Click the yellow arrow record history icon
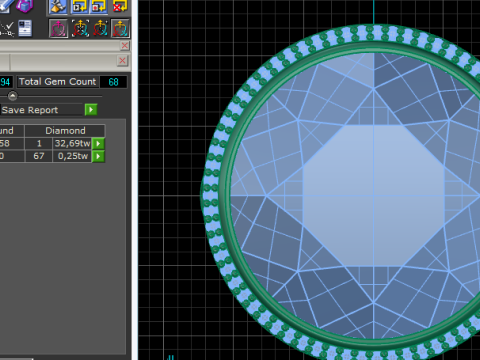Image resolution: width=480 pixels, height=360 pixels. 99,7
